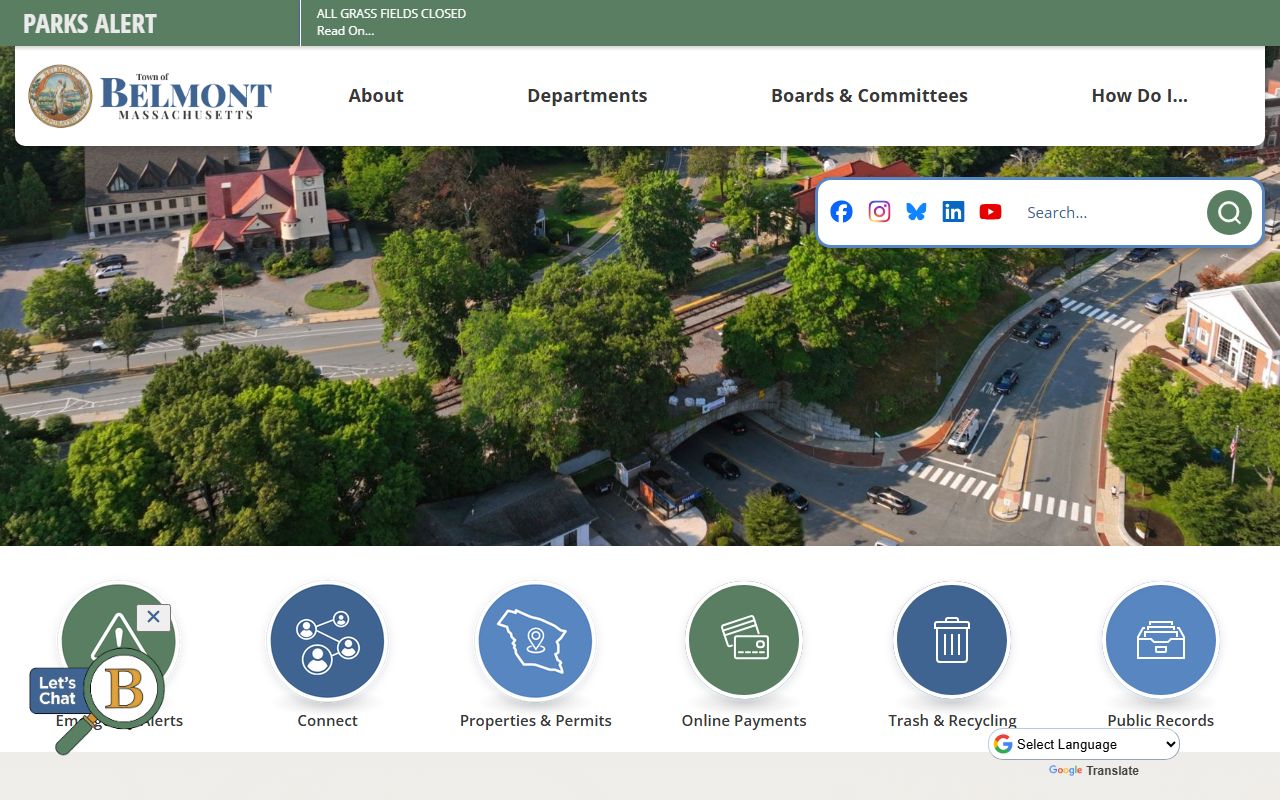This screenshot has width=1280, height=800.
Task: Click the green search magnifier button
Action: tap(1229, 212)
